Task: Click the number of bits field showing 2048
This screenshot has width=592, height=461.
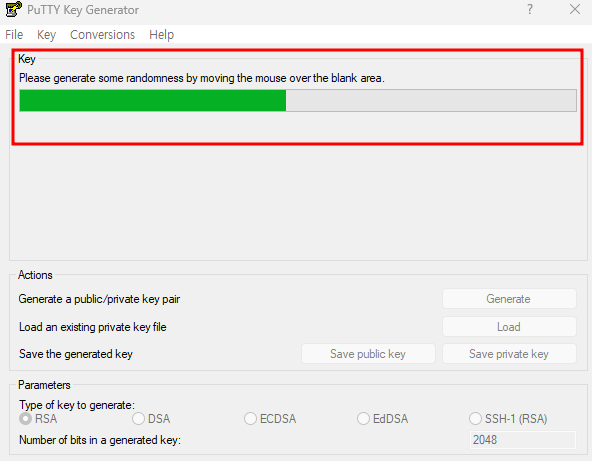Action: pyautogui.click(x=523, y=440)
